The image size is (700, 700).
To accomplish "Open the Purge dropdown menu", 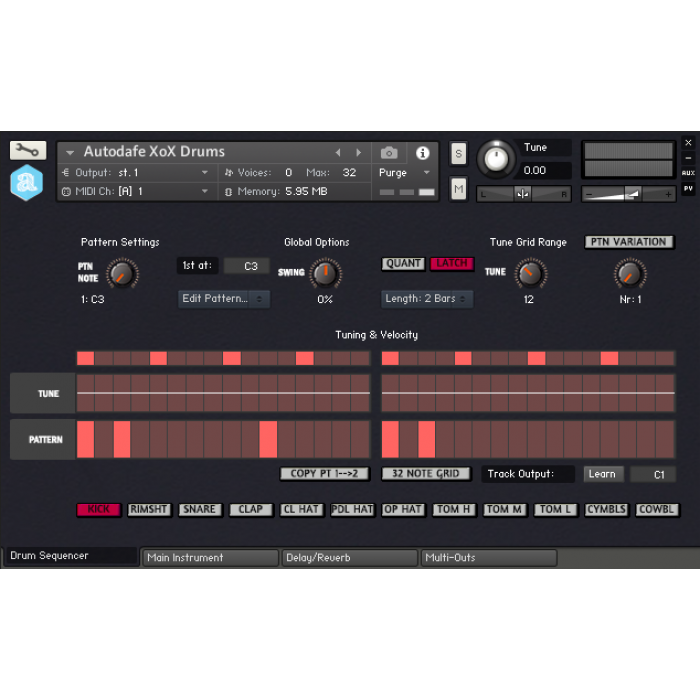I will pyautogui.click(x=404, y=173).
